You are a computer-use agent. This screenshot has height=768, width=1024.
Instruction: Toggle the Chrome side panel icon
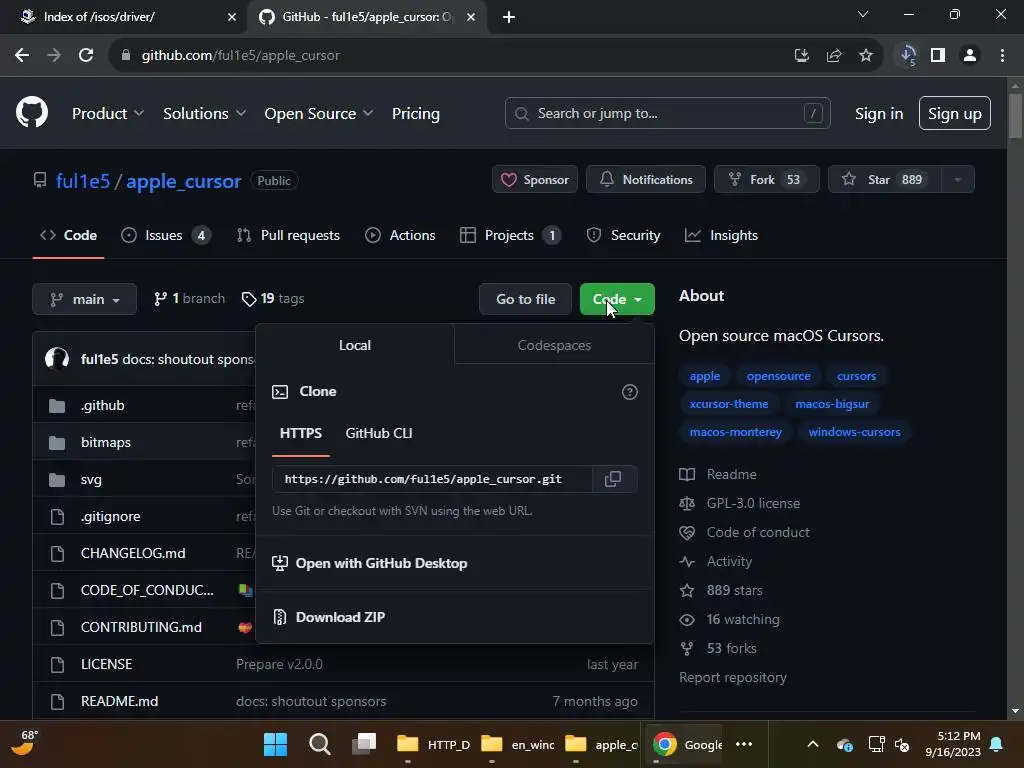938,56
